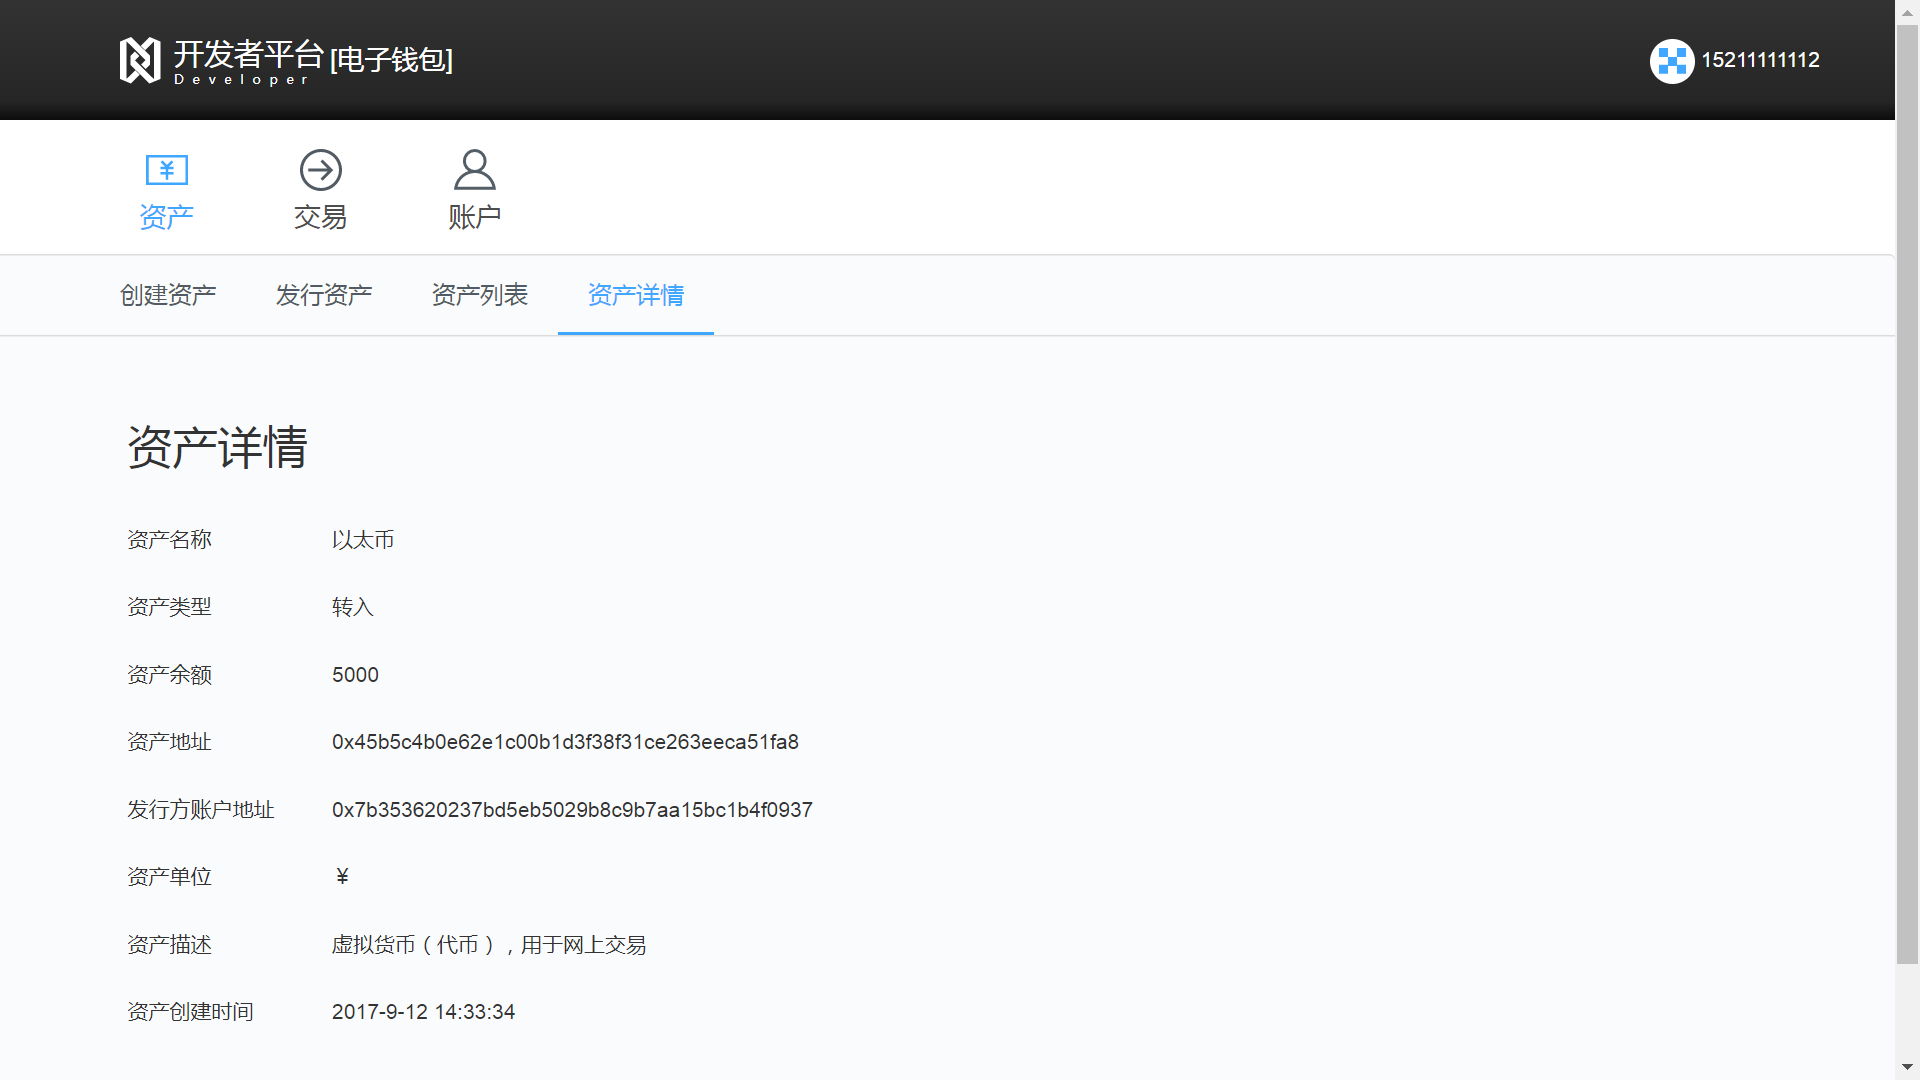This screenshot has height=1080, width=1920.
Task: Click the 资产 navigation label
Action: 166,217
